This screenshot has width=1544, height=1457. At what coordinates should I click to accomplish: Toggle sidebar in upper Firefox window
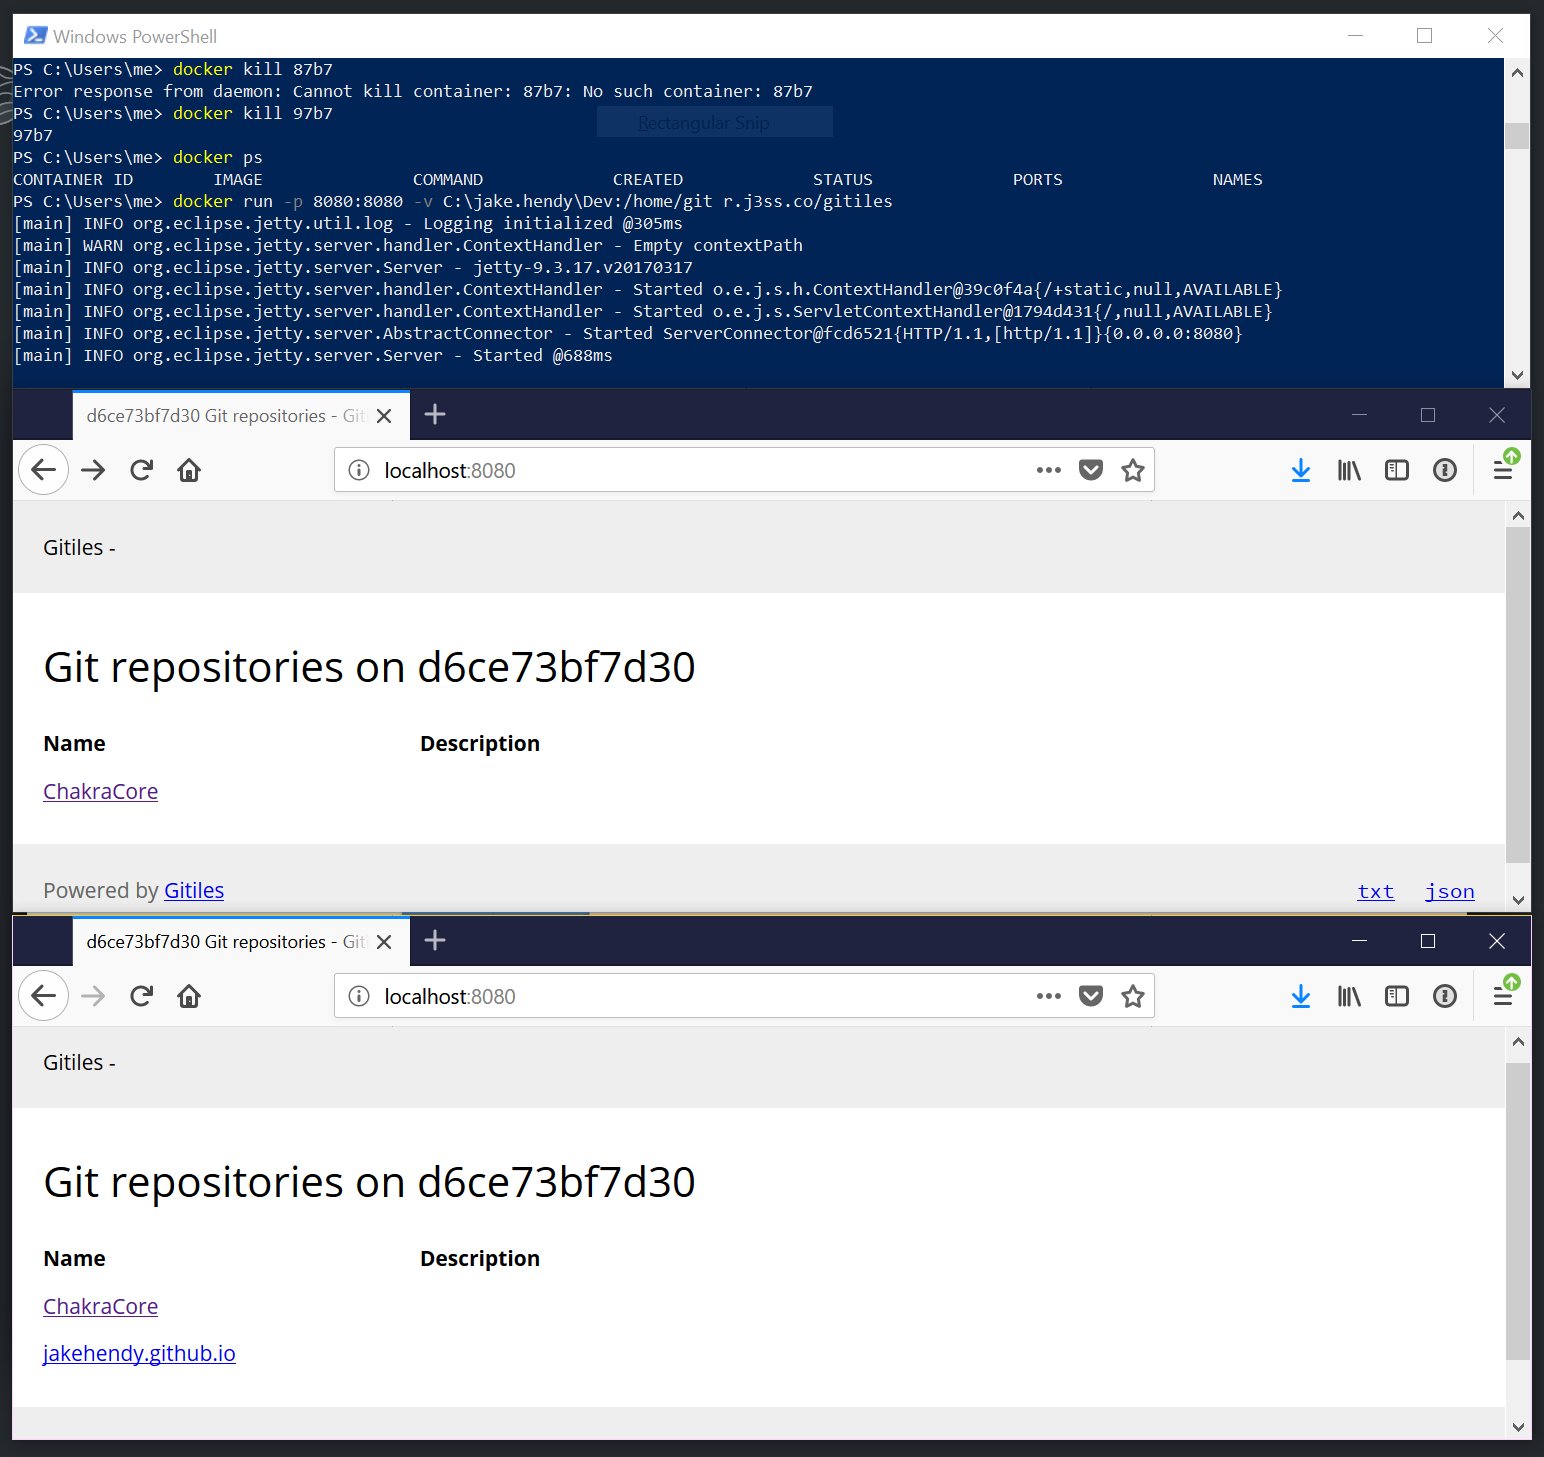1396,470
